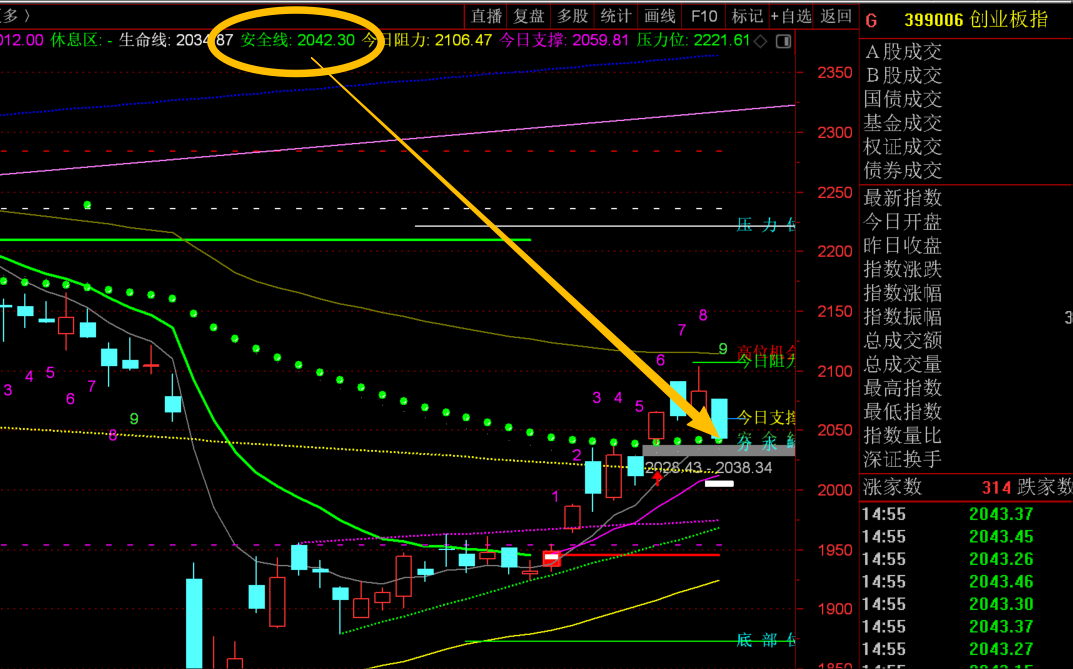
Task: Select the tick row showing 2043.30
Action: click(966, 605)
